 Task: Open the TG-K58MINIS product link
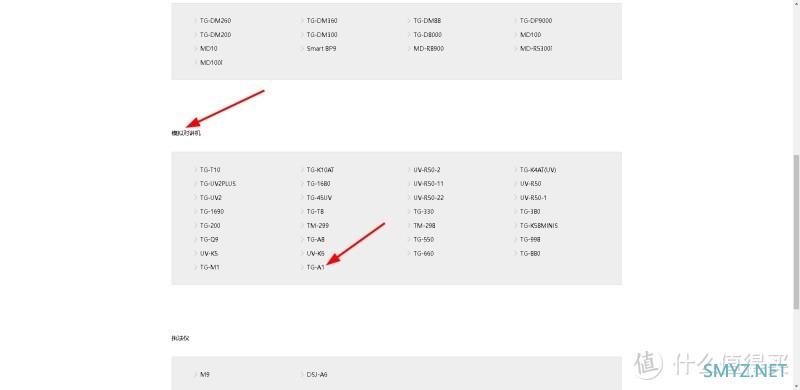(x=539, y=226)
